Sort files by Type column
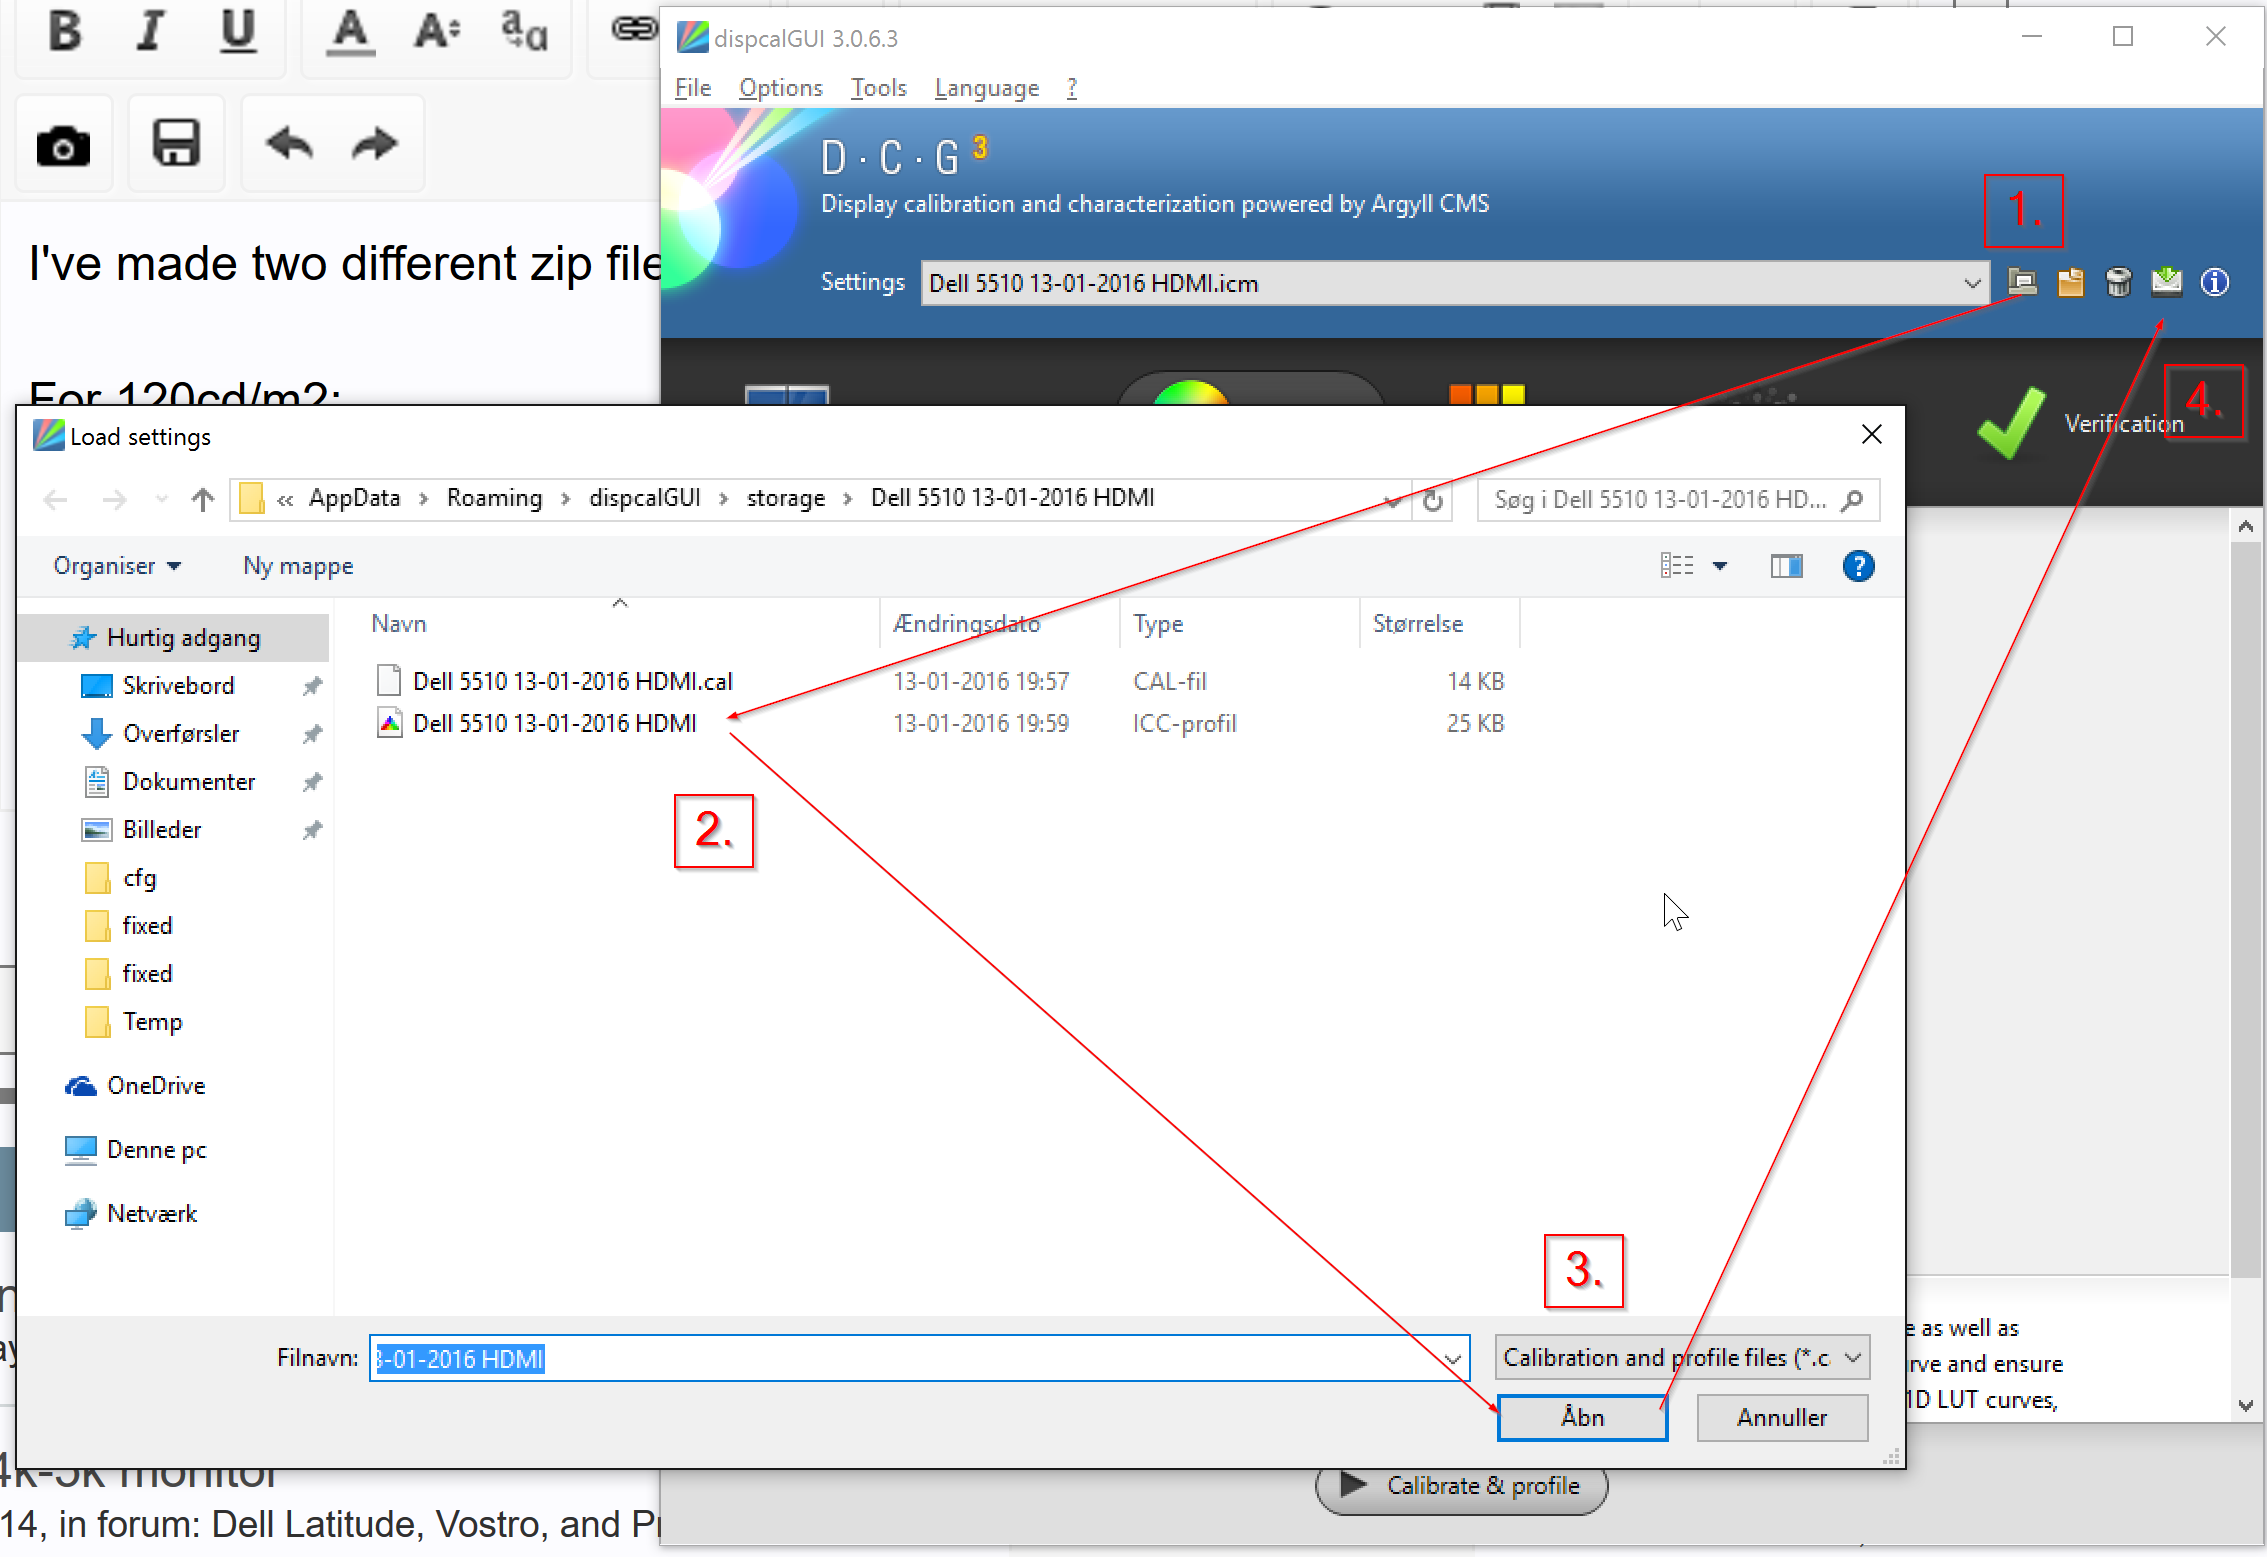 [x=1240, y=624]
